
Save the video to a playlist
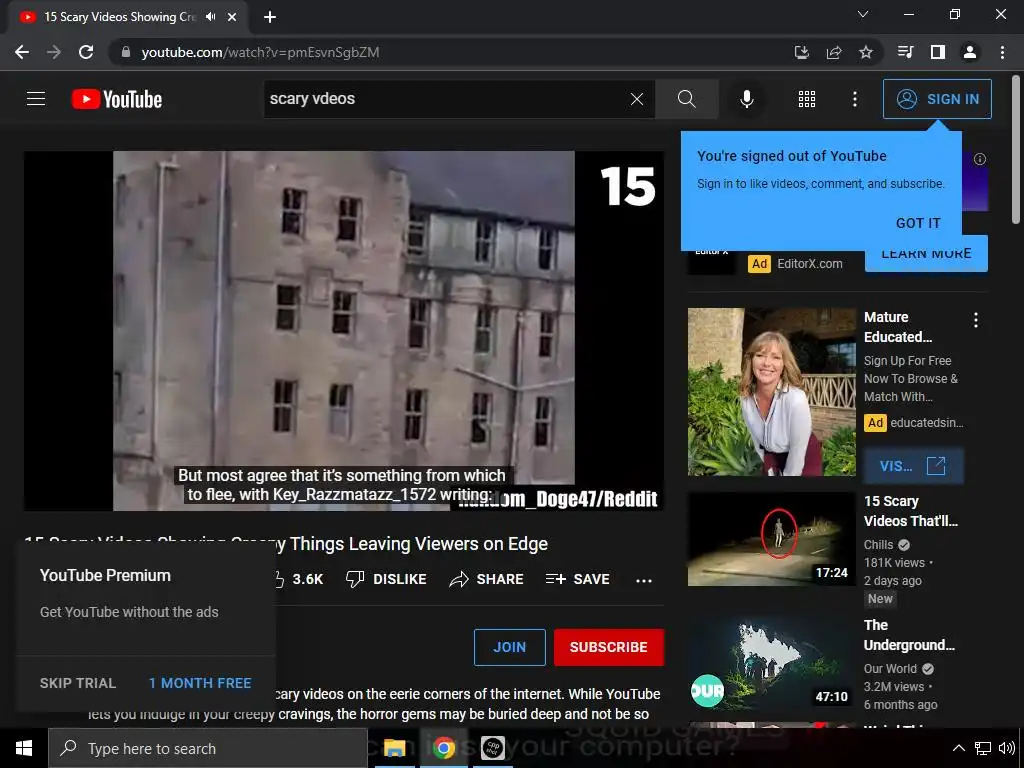[x=577, y=579]
